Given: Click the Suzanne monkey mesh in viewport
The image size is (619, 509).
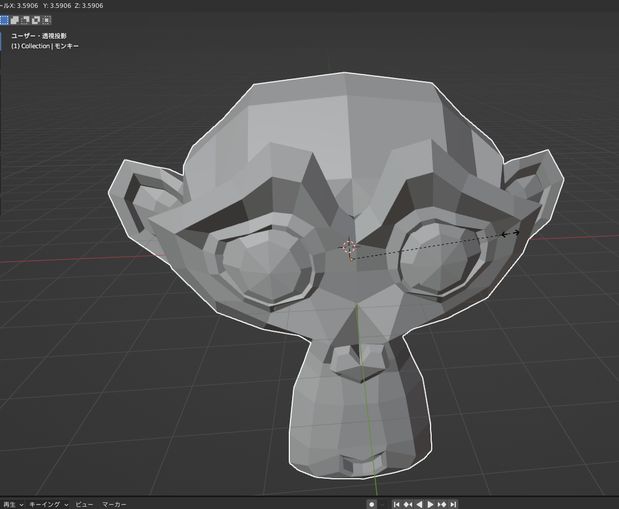Looking at the screenshot, I should coord(336,276).
